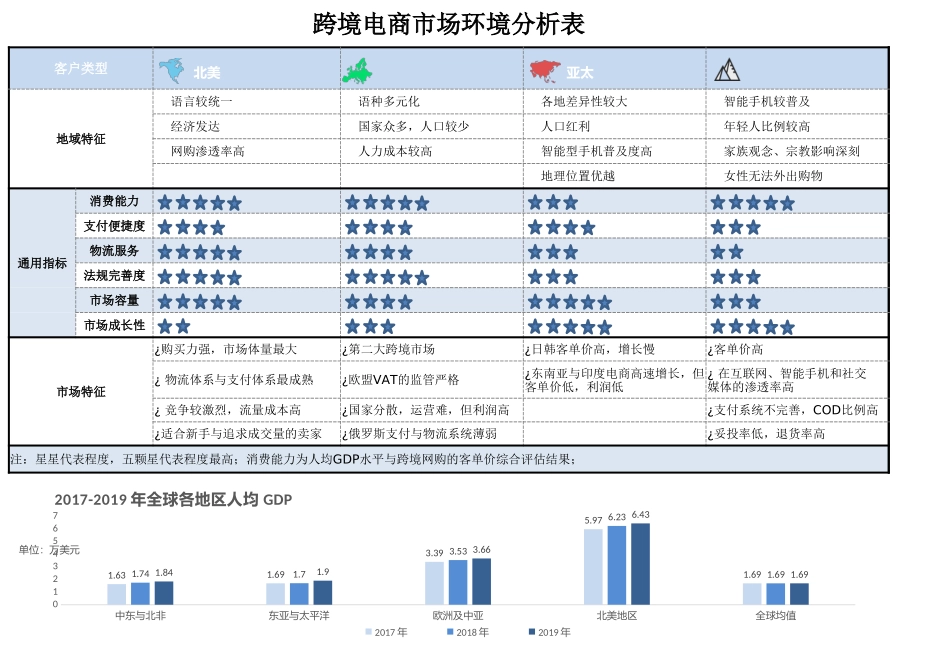Image resolution: width=950 pixels, height=672 pixels.
Task: Click the text 俄罗斯支付与物流系统薄弱
Action: 422,434
